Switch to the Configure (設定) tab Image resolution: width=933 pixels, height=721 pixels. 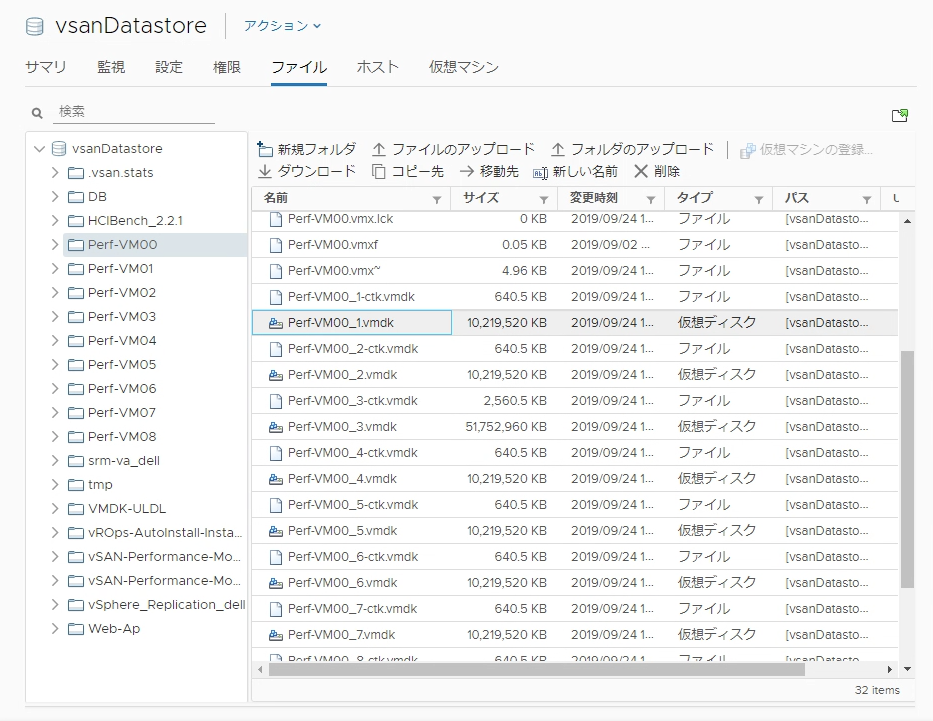[169, 67]
